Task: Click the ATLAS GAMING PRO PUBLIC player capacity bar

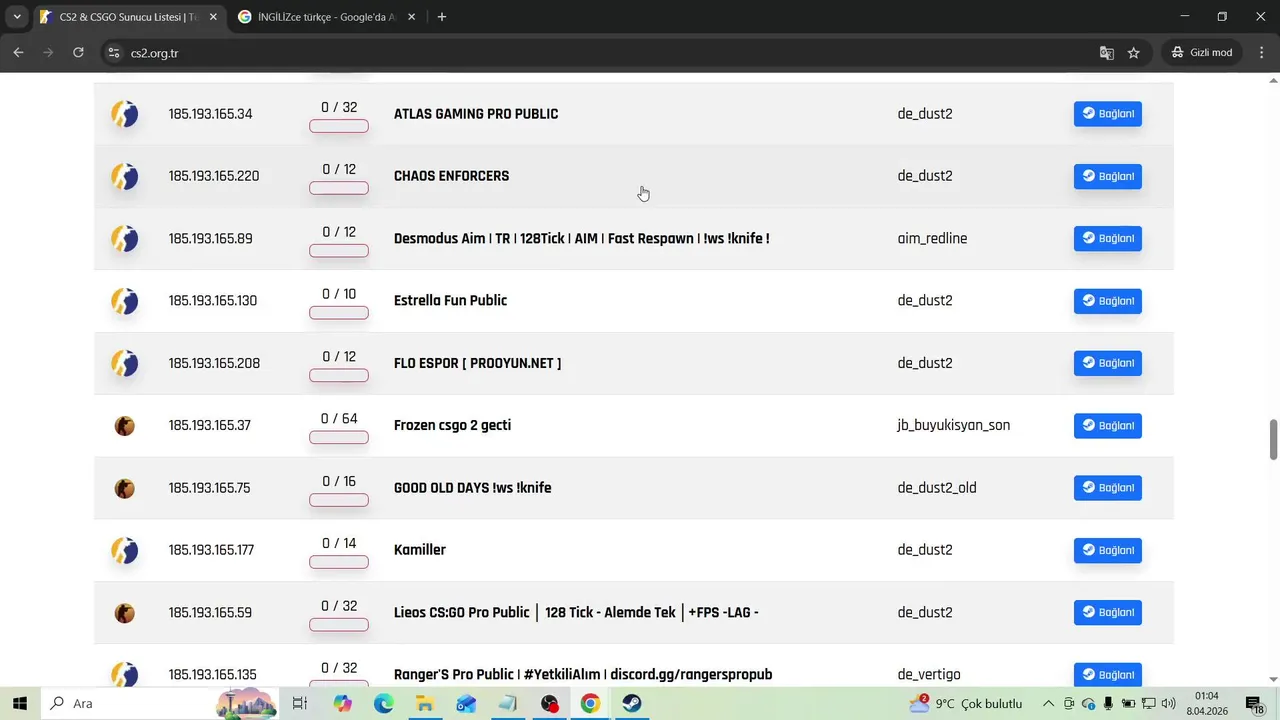Action: coord(339,126)
